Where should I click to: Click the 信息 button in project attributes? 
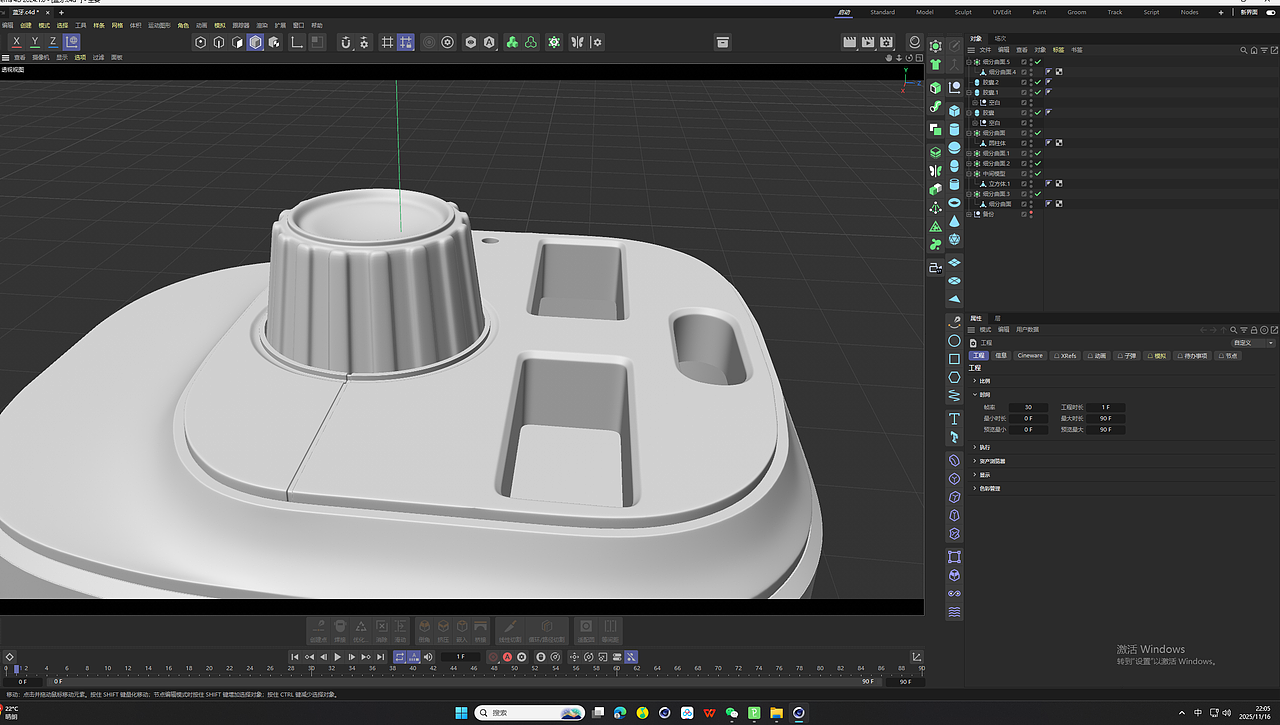click(x=1001, y=356)
